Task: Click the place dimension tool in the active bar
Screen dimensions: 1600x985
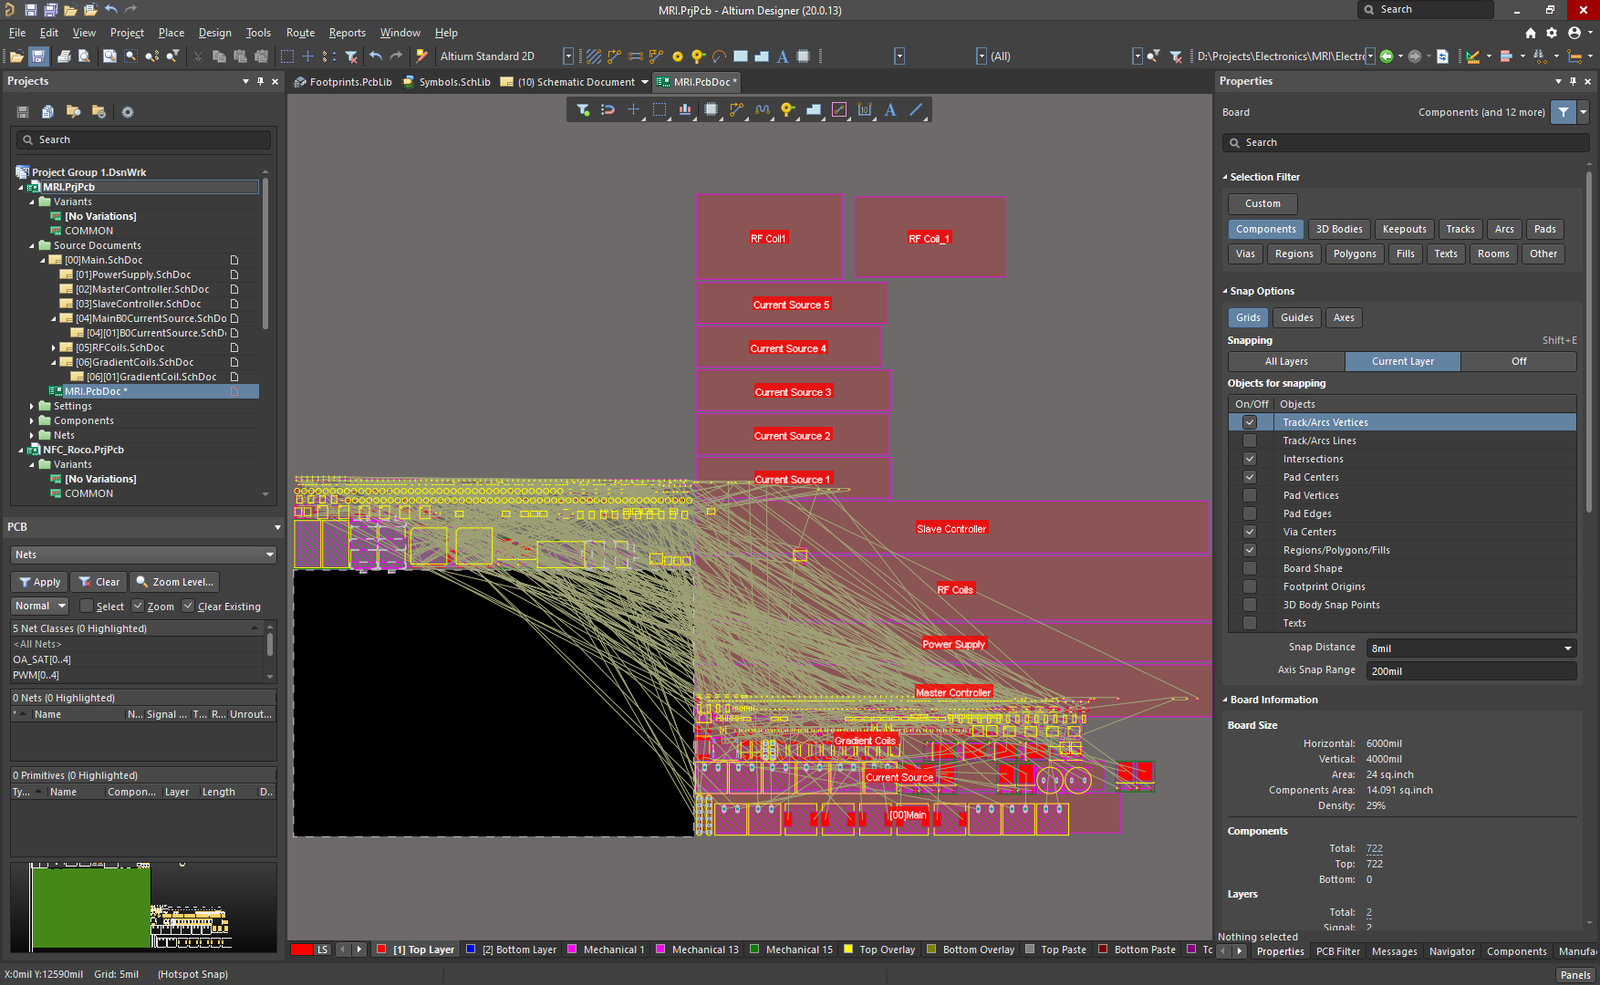Action: pyautogui.click(x=865, y=110)
